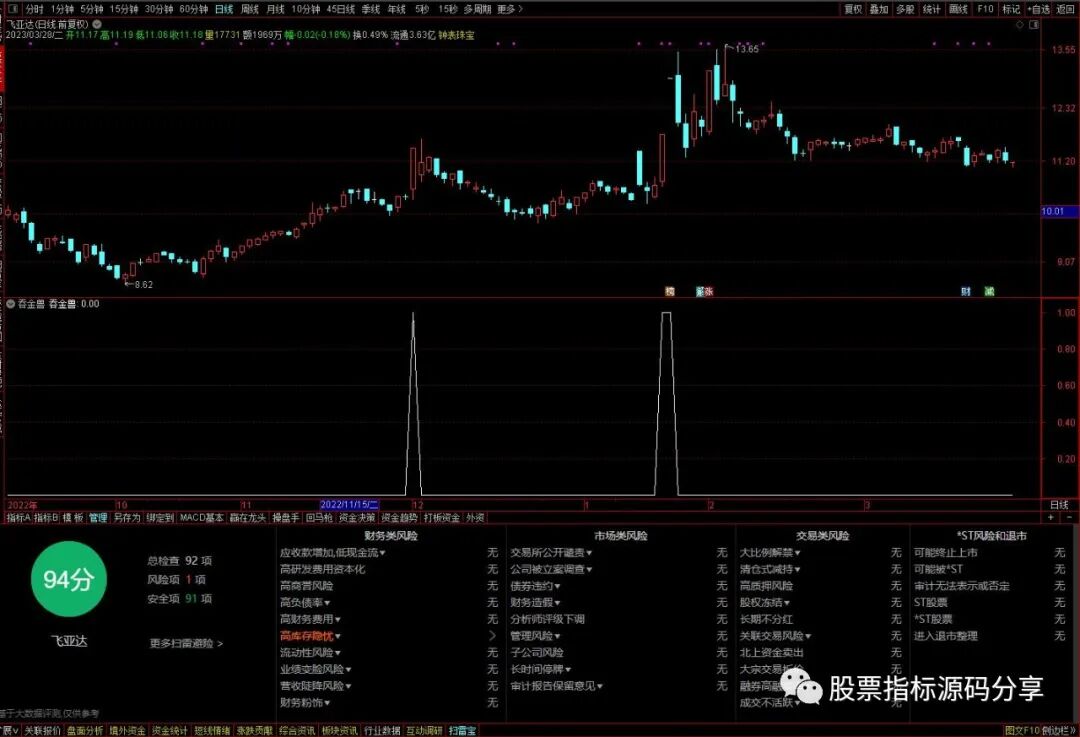Open the arrow beside 高库存隐忧 row
Viewport: 1080px width, 737px height.
[x=492, y=636]
